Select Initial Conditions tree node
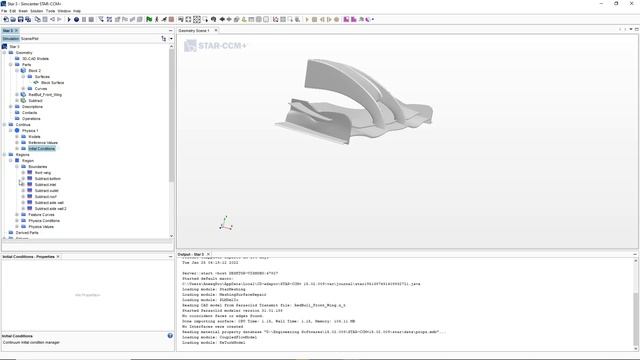Screen dimensions: 640x360 [41, 149]
